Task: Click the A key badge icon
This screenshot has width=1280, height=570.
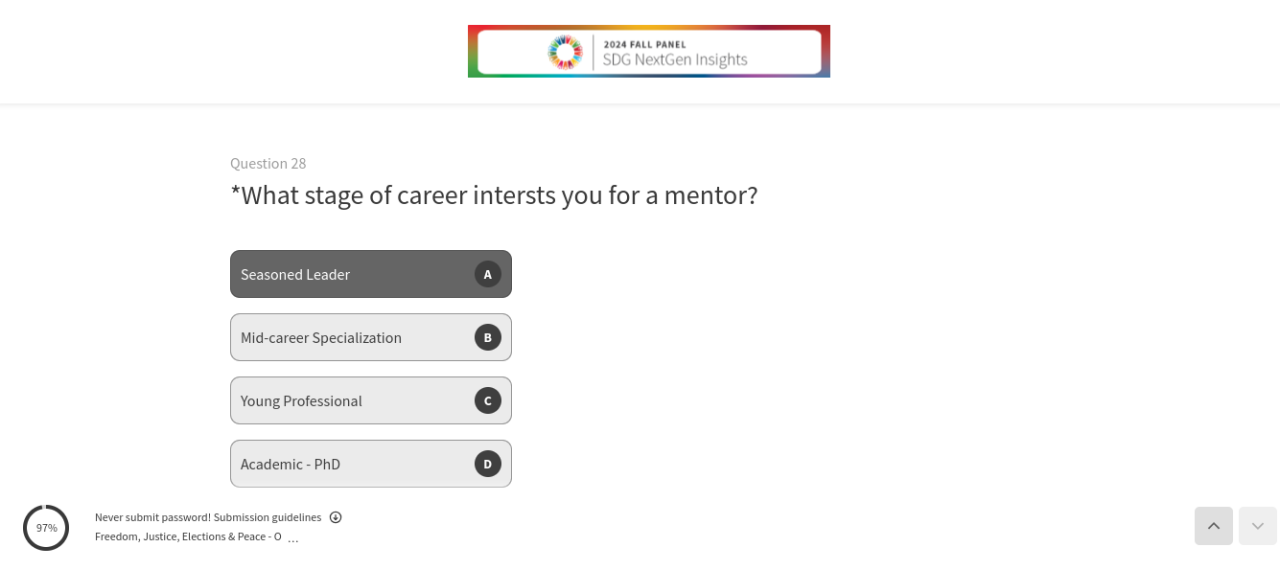Action: (487, 274)
